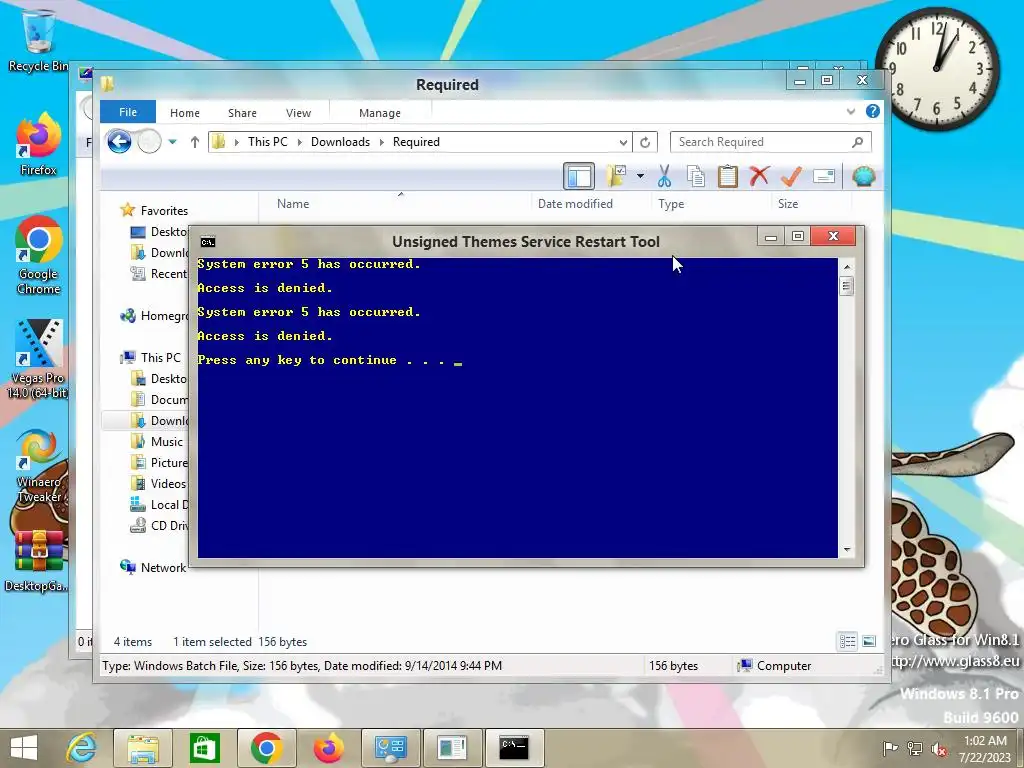Click the teal shell icon in toolbar
Screen dimensions: 1024x768
click(863, 176)
